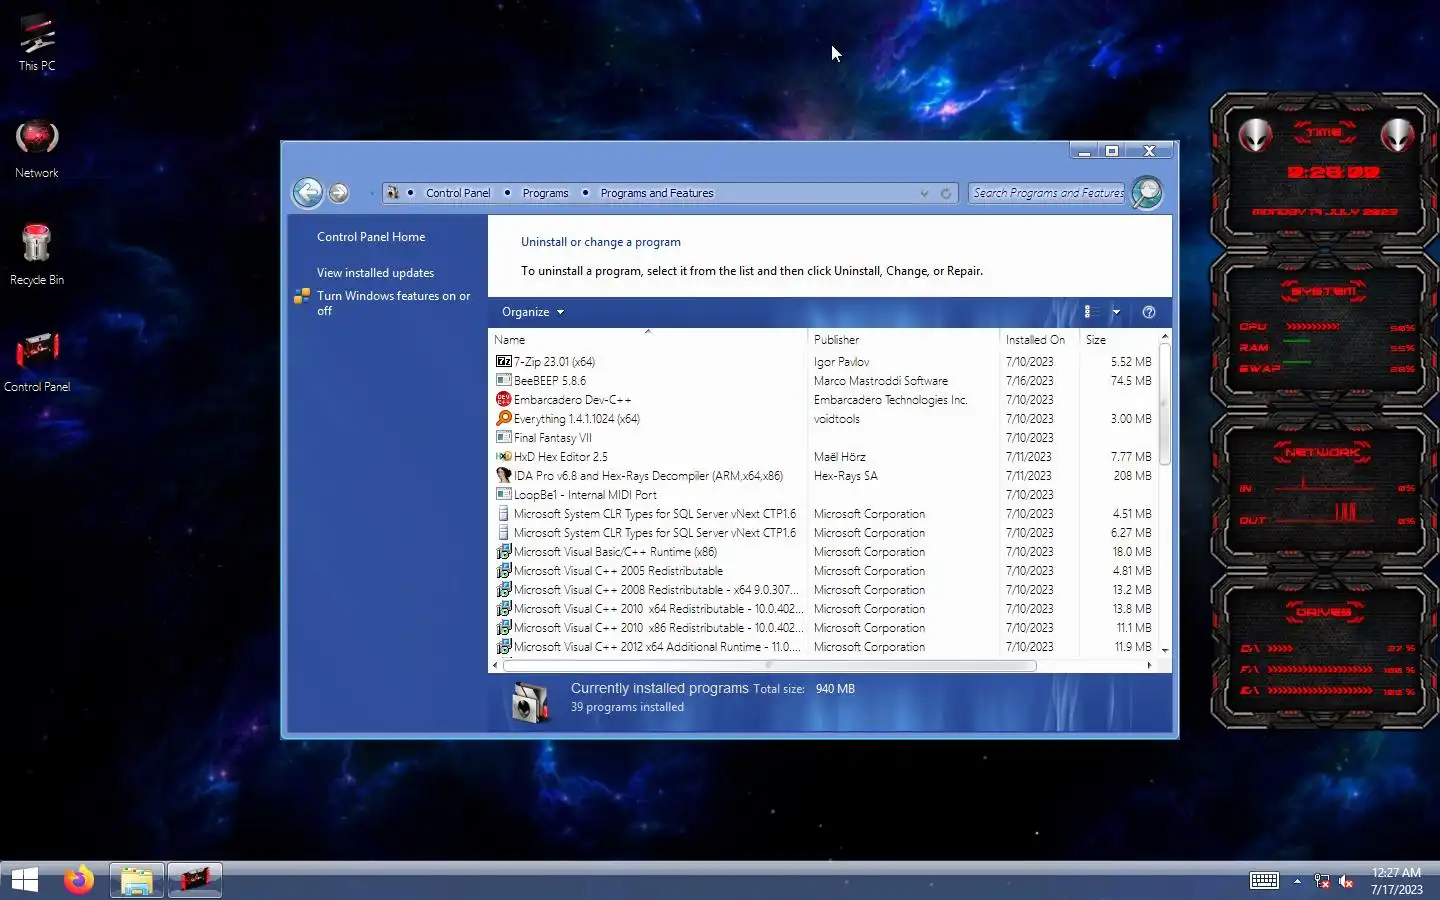Click the horizontal scrollbar right arrow
This screenshot has height=900, width=1440.
coord(1149,665)
